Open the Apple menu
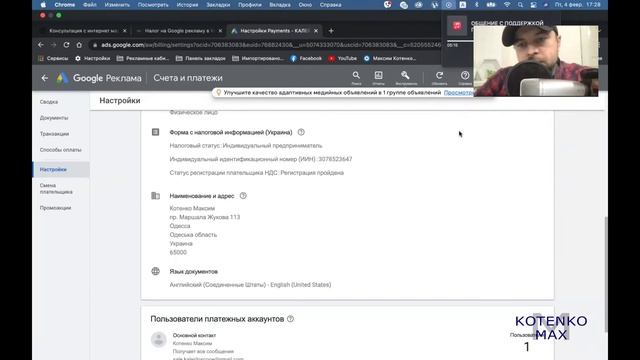The width and height of the screenshot is (640, 360). [x=43, y=5]
